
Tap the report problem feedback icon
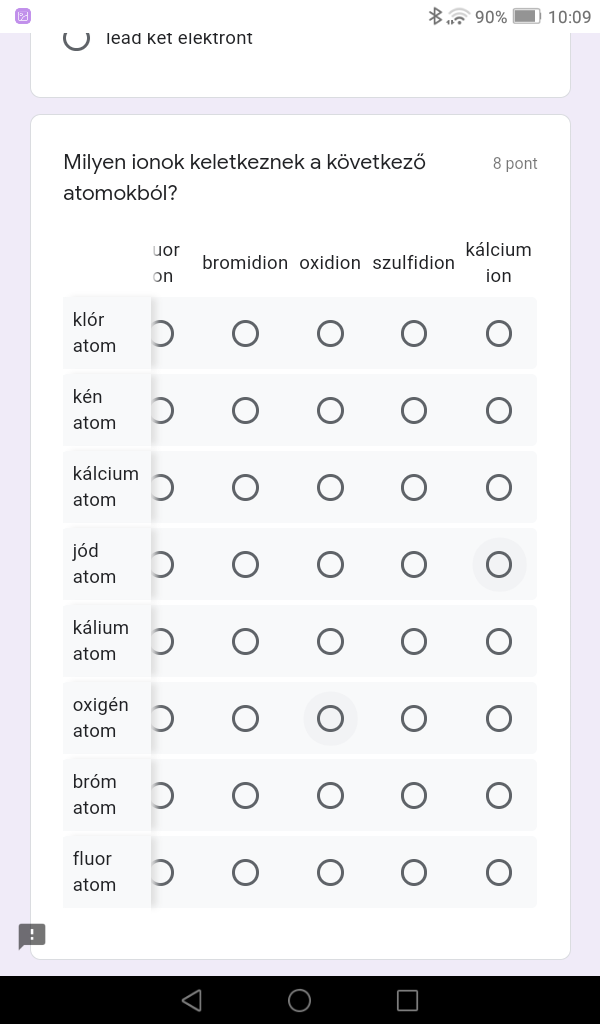32,936
